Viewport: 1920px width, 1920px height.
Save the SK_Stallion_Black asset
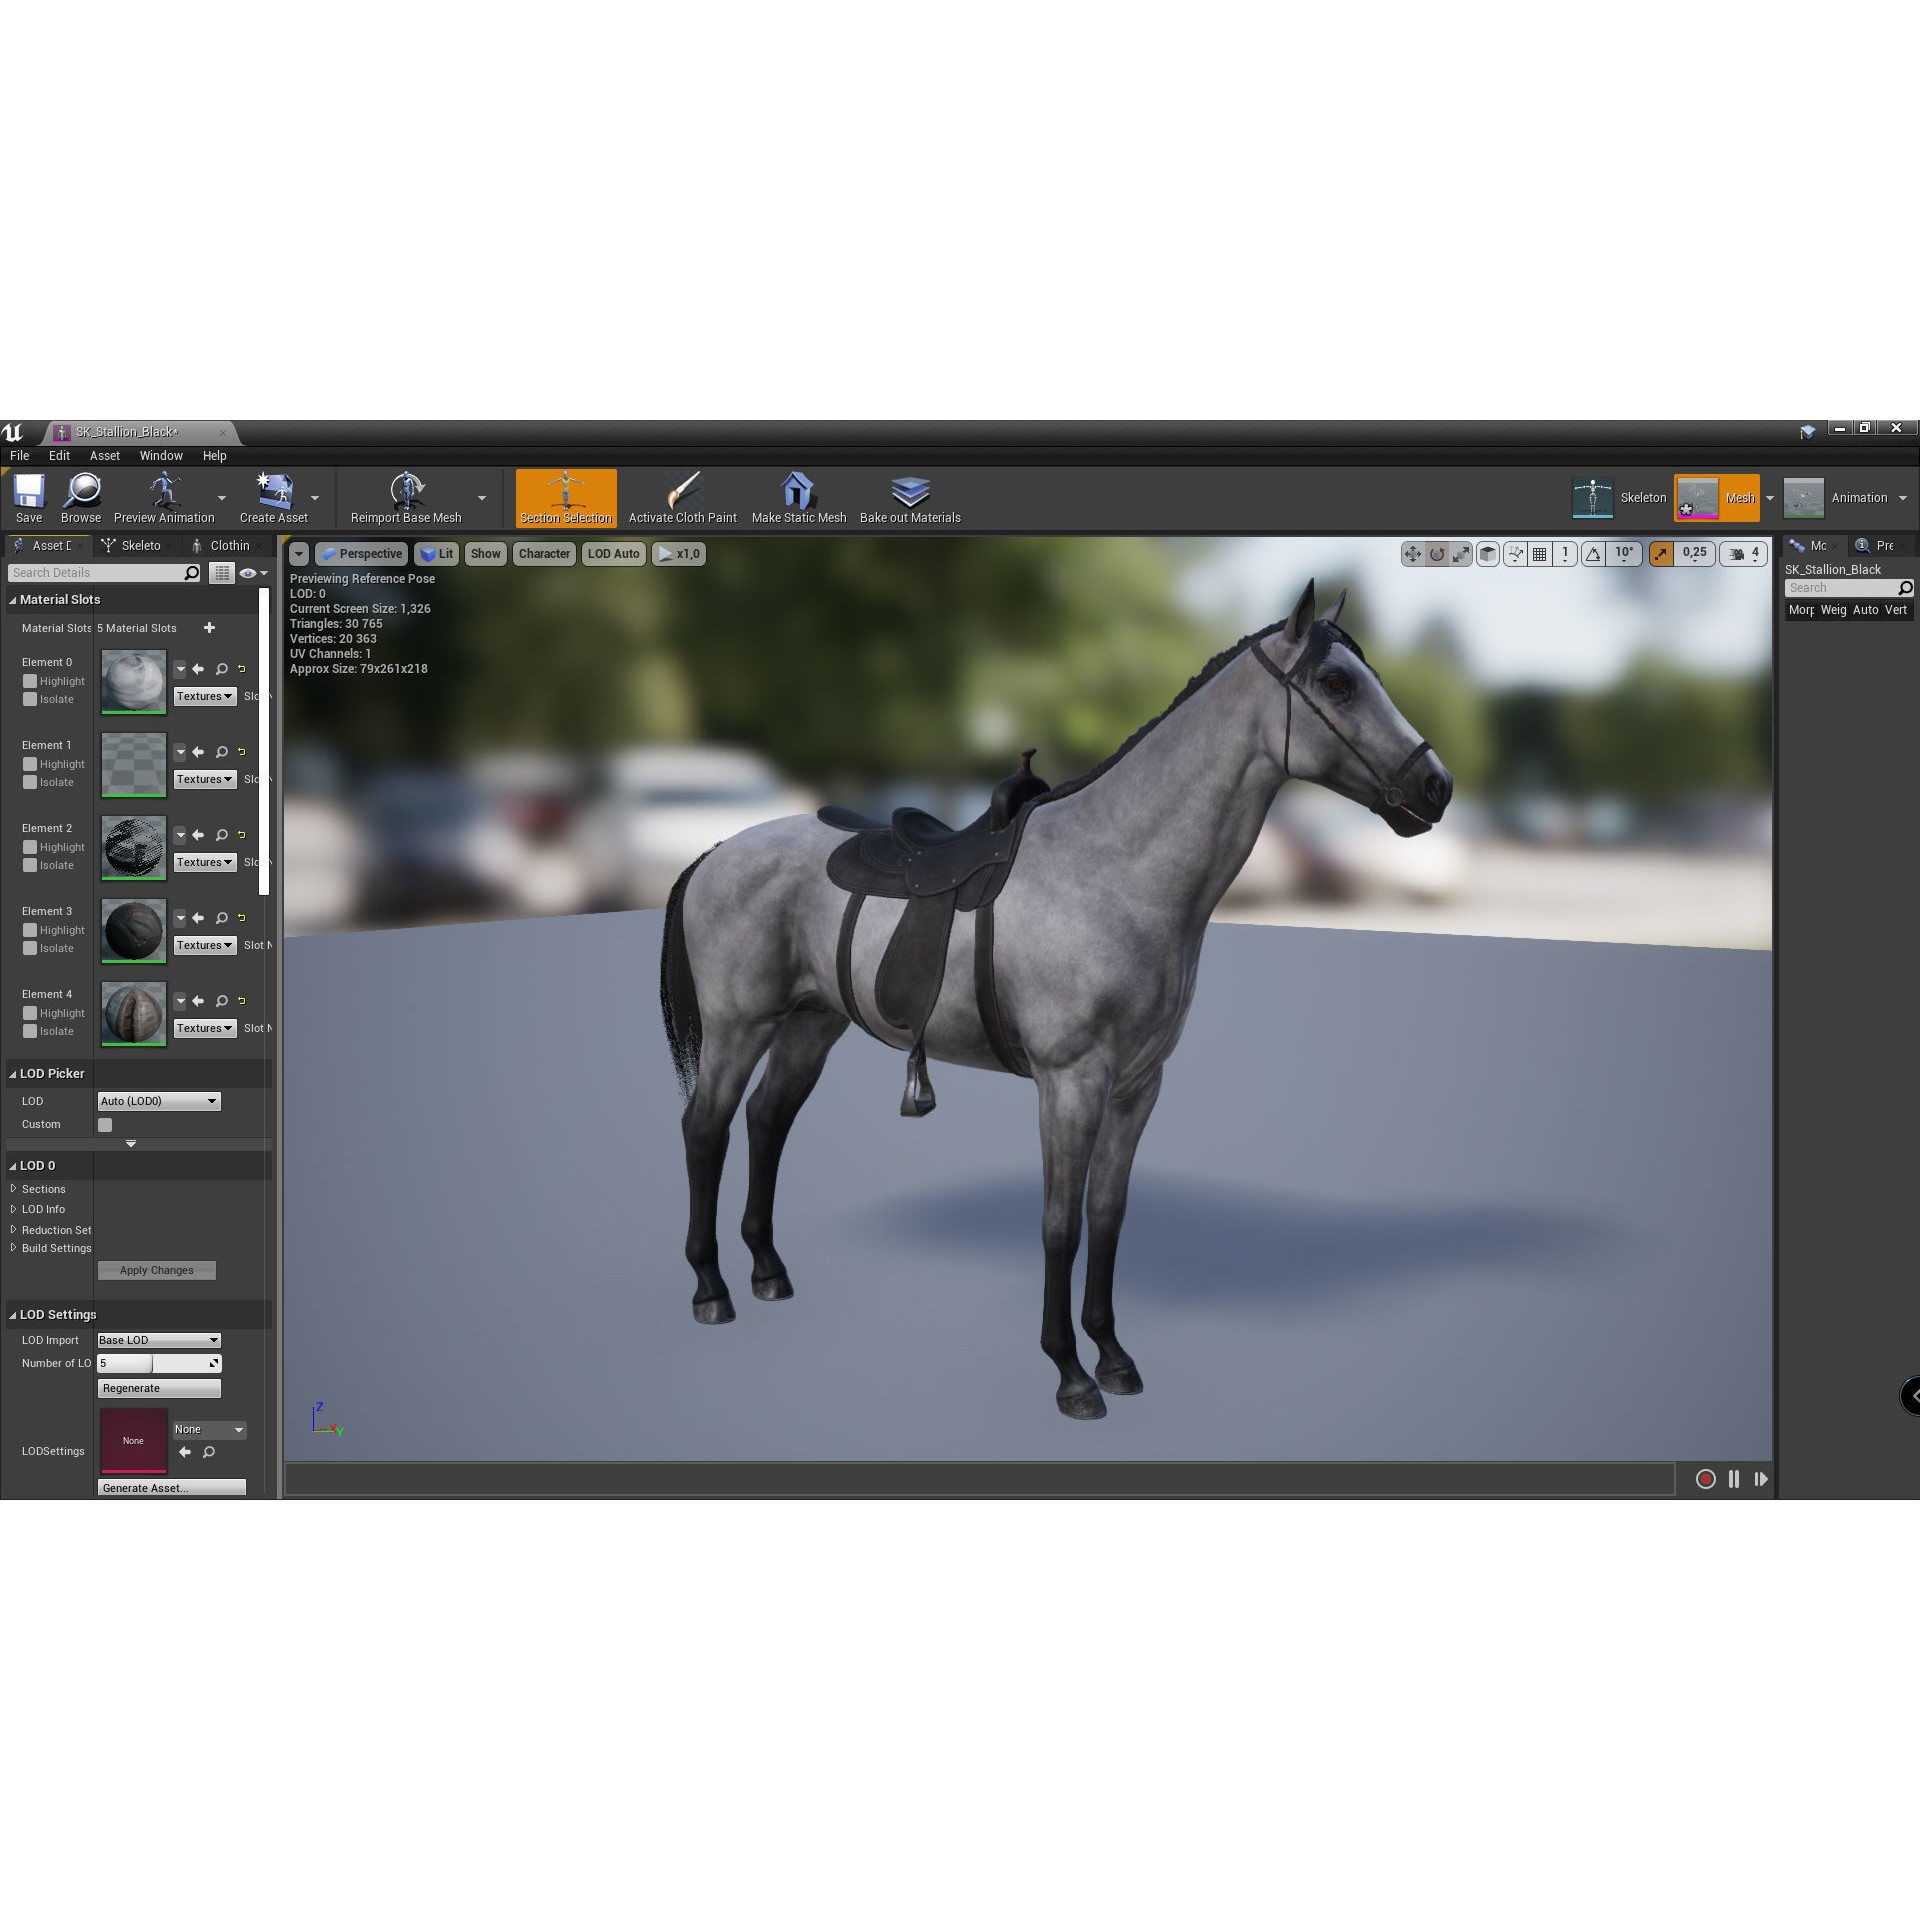(28, 497)
